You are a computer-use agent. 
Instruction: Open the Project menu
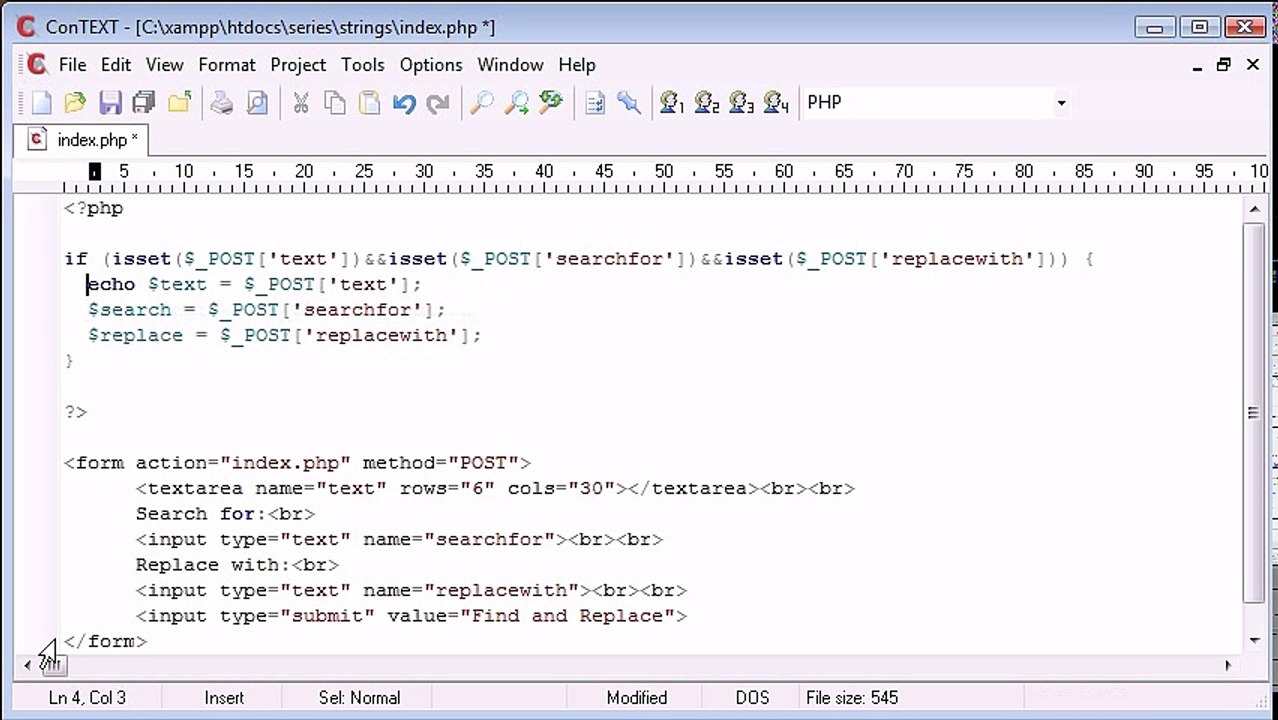coord(298,65)
